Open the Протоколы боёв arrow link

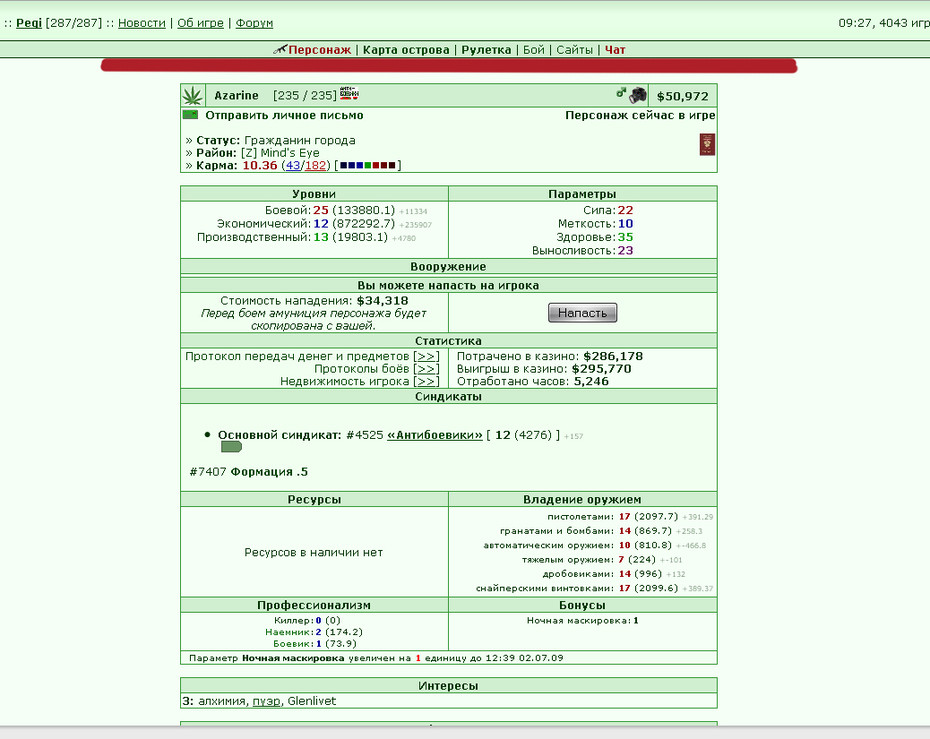click(x=426, y=369)
